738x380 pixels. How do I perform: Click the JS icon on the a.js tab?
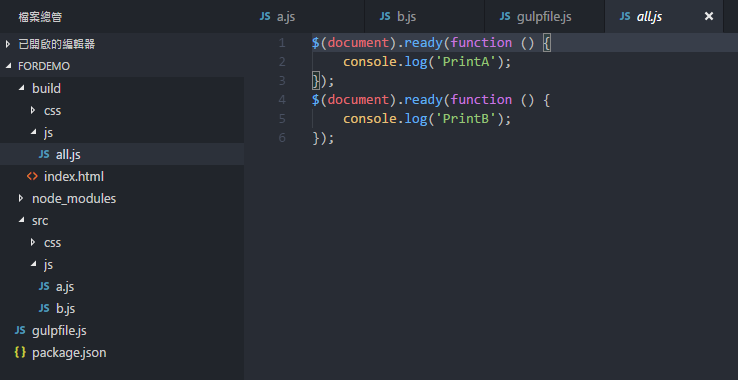pyautogui.click(x=265, y=16)
